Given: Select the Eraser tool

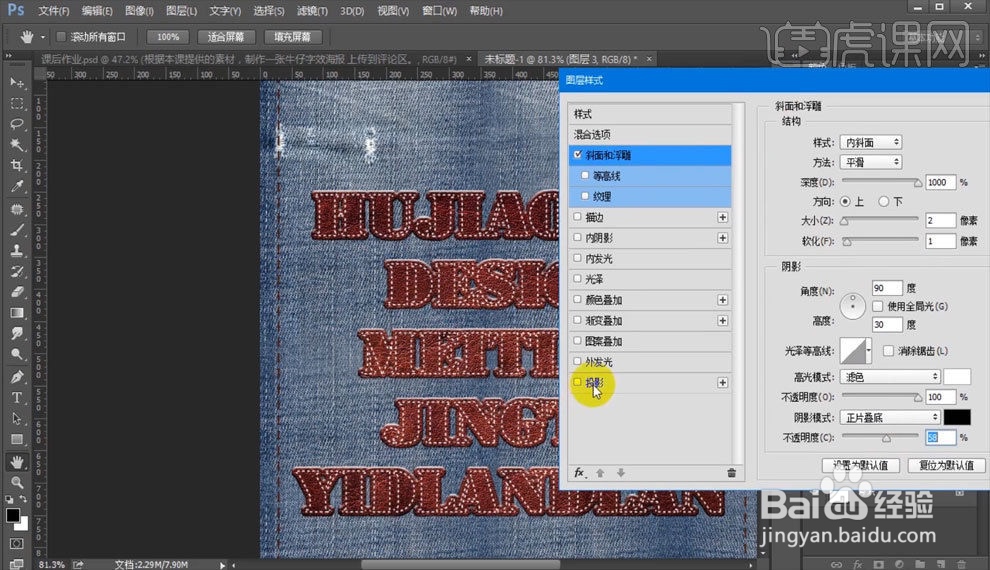Looking at the screenshot, I should coord(16,292).
